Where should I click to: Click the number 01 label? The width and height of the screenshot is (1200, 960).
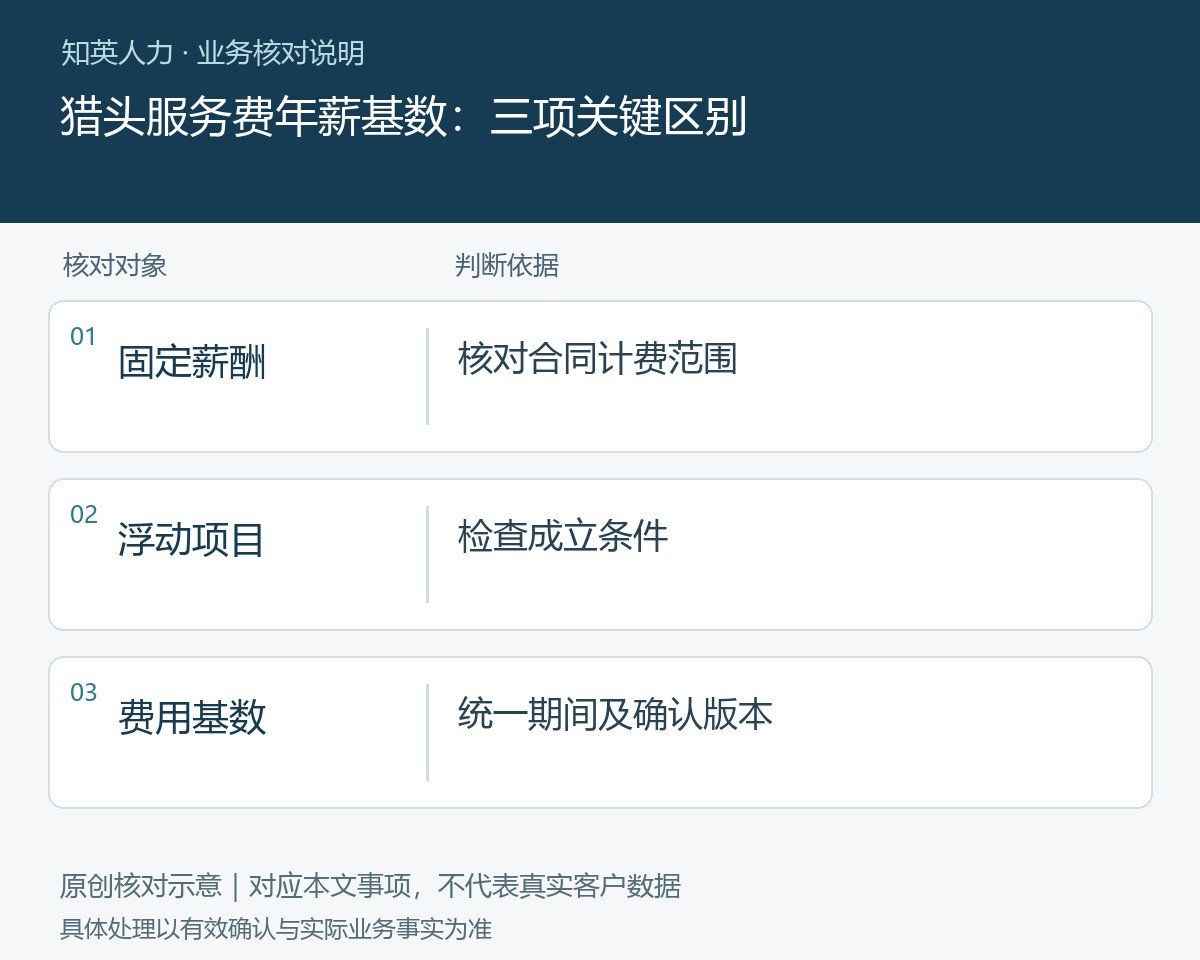pos(83,337)
